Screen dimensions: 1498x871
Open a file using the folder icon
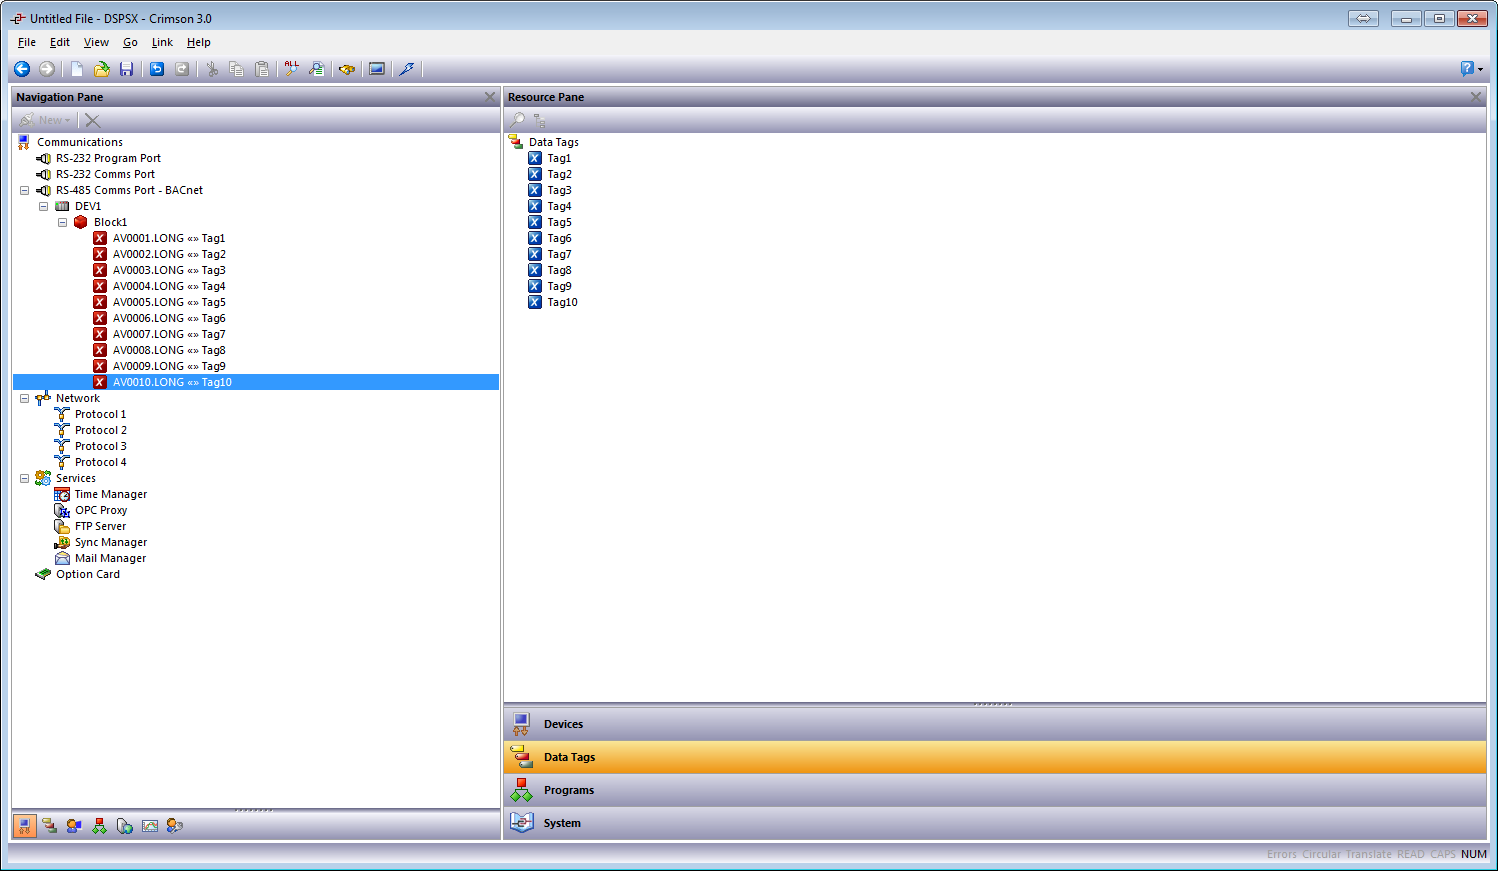102,69
